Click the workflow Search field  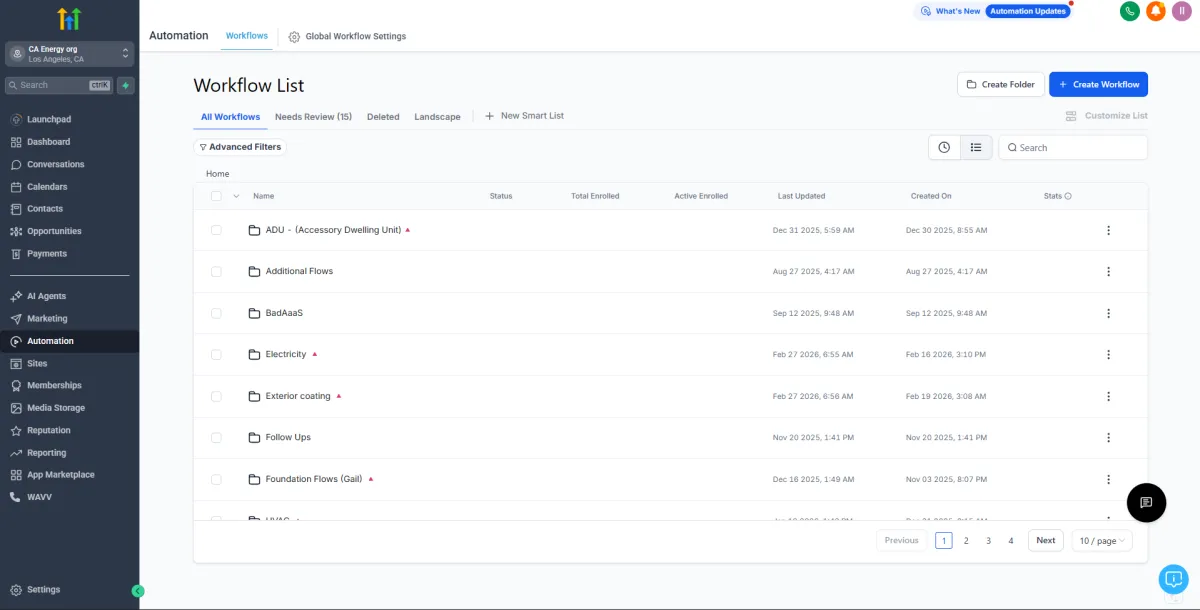pos(1073,147)
